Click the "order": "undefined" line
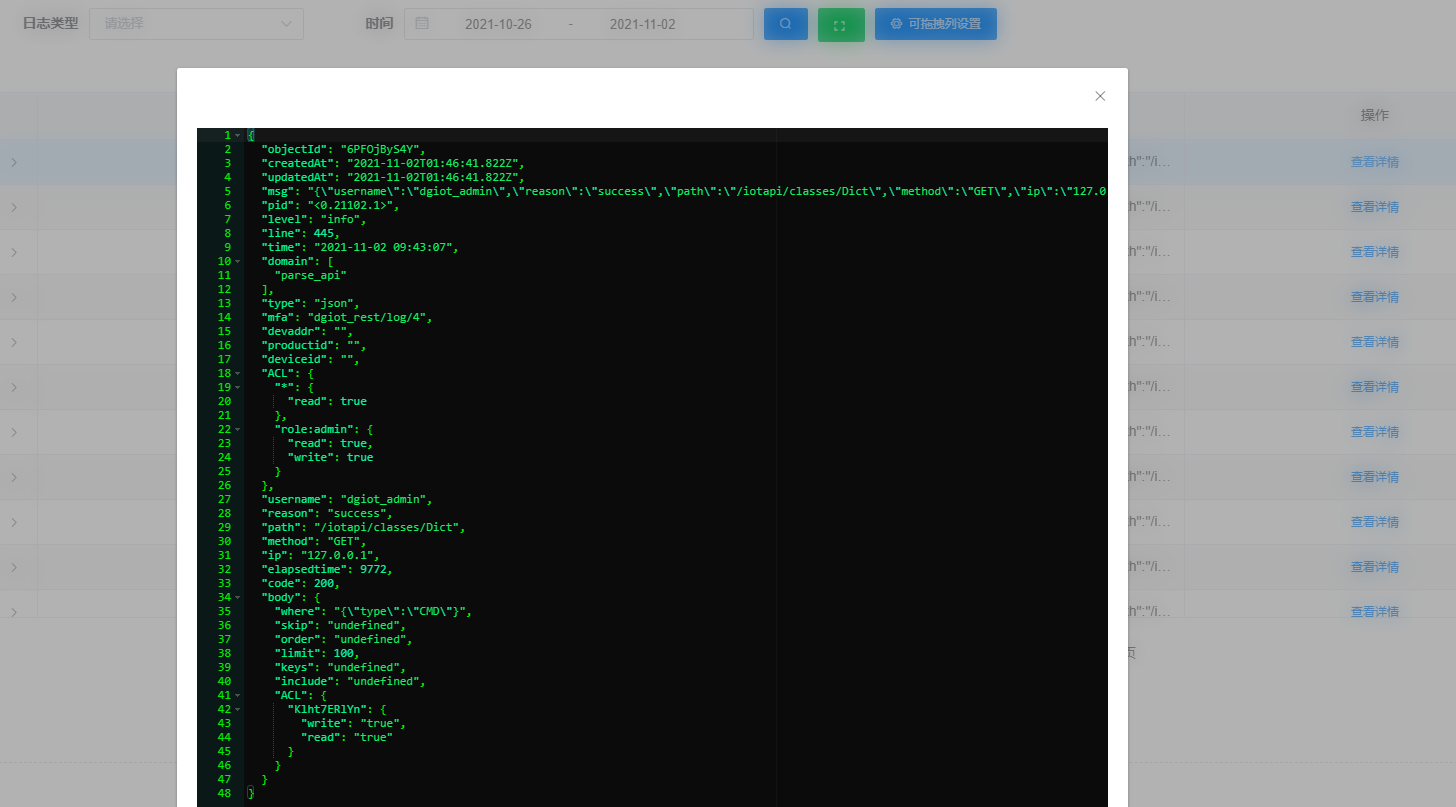The image size is (1456, 807). click(343, 639)
